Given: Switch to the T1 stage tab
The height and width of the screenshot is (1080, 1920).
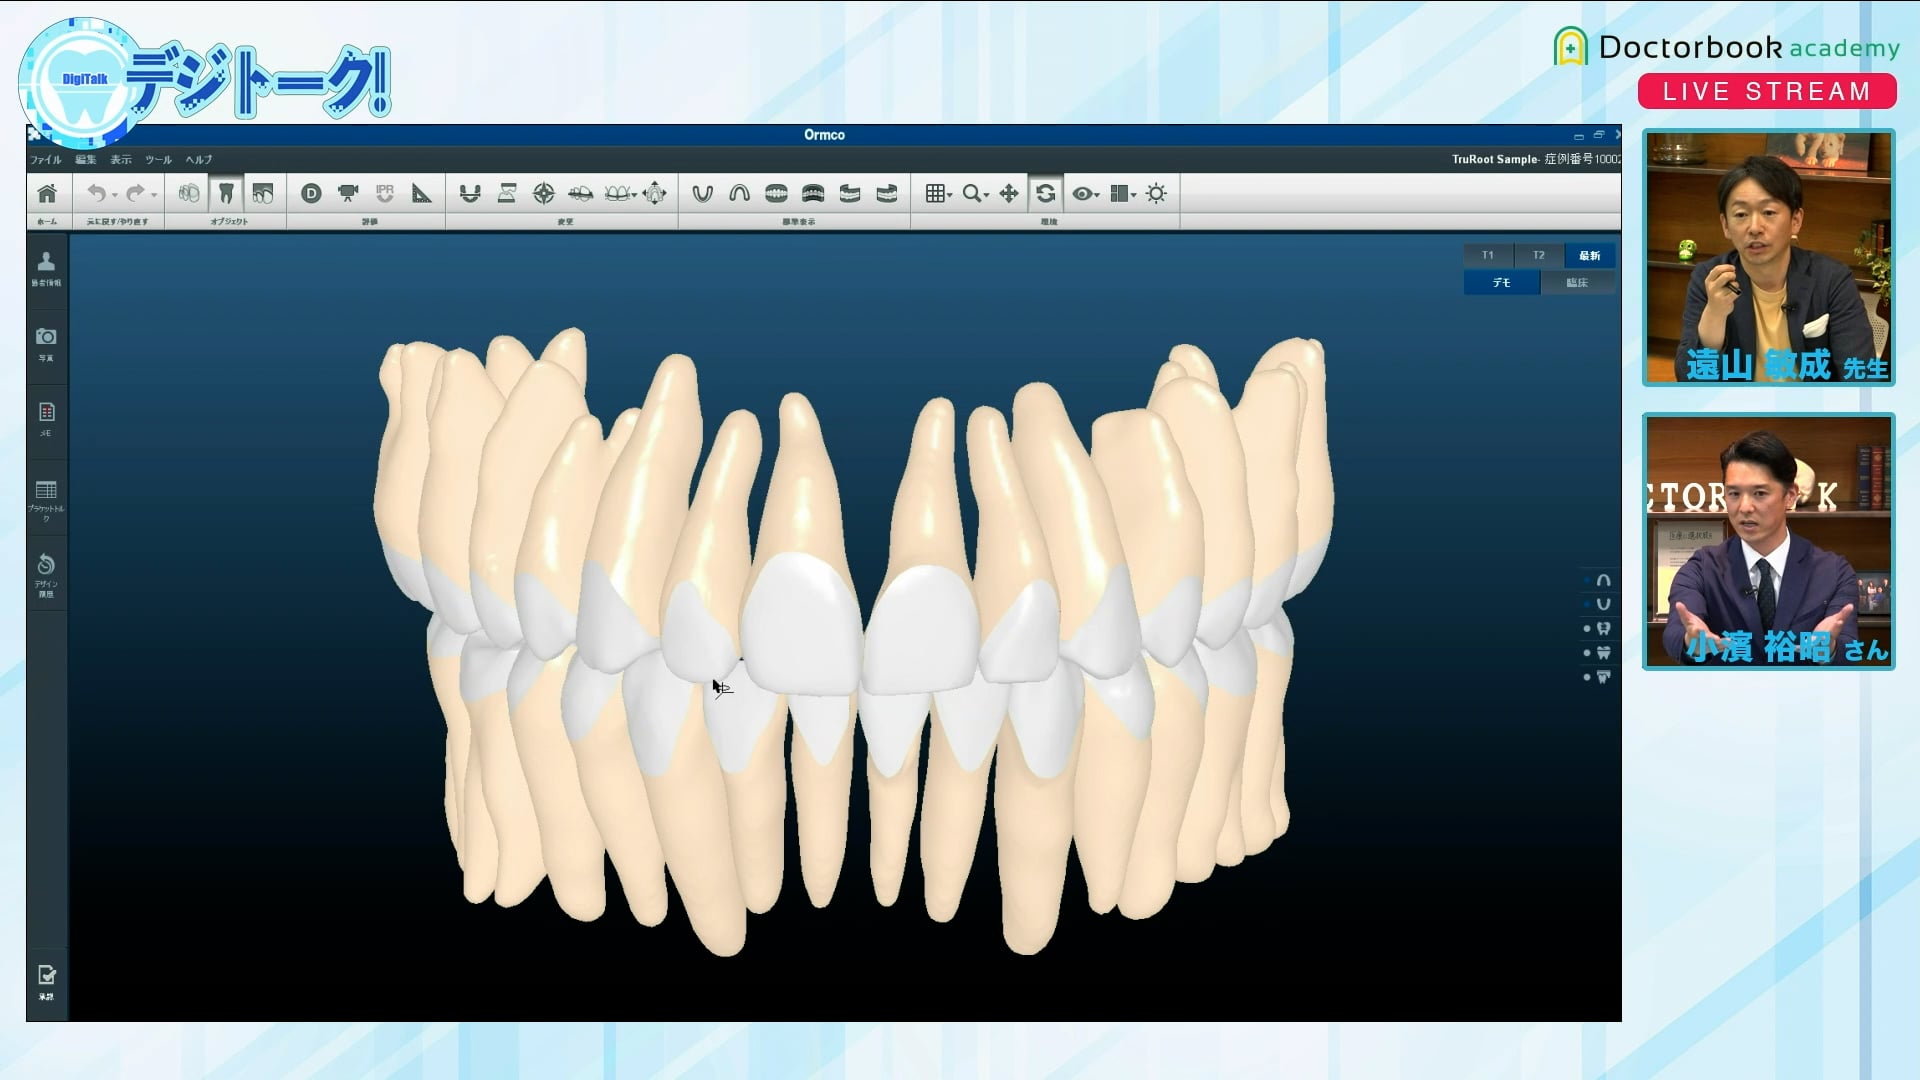Looking at the screenshot, I should [x=1488, y=256].
